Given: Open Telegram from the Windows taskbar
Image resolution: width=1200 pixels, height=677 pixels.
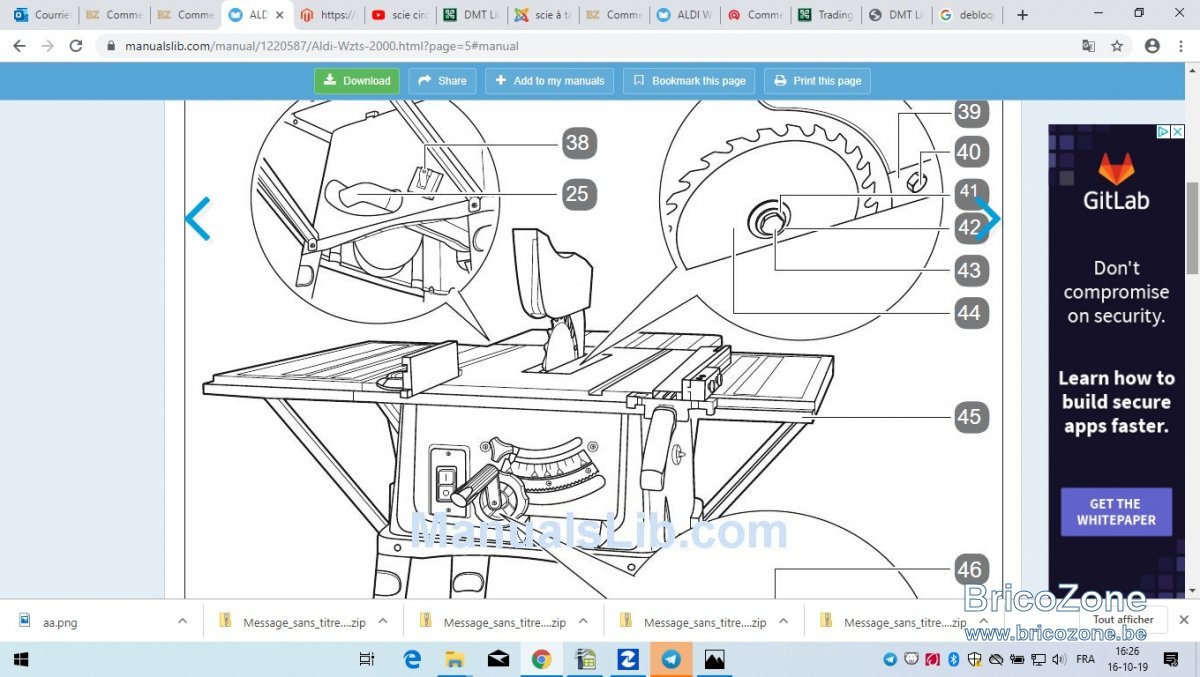Looking at the screenshot, I should click(671, 659).
